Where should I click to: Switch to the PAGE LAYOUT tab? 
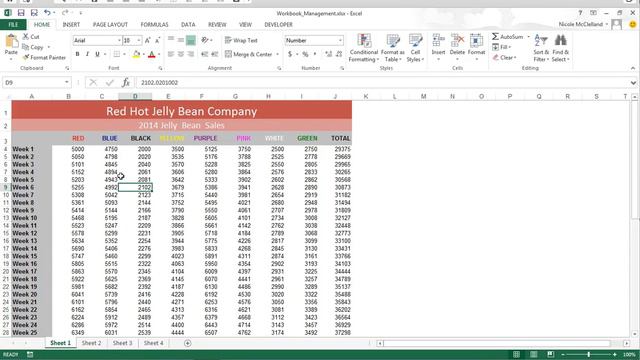[x=110, y=24]
